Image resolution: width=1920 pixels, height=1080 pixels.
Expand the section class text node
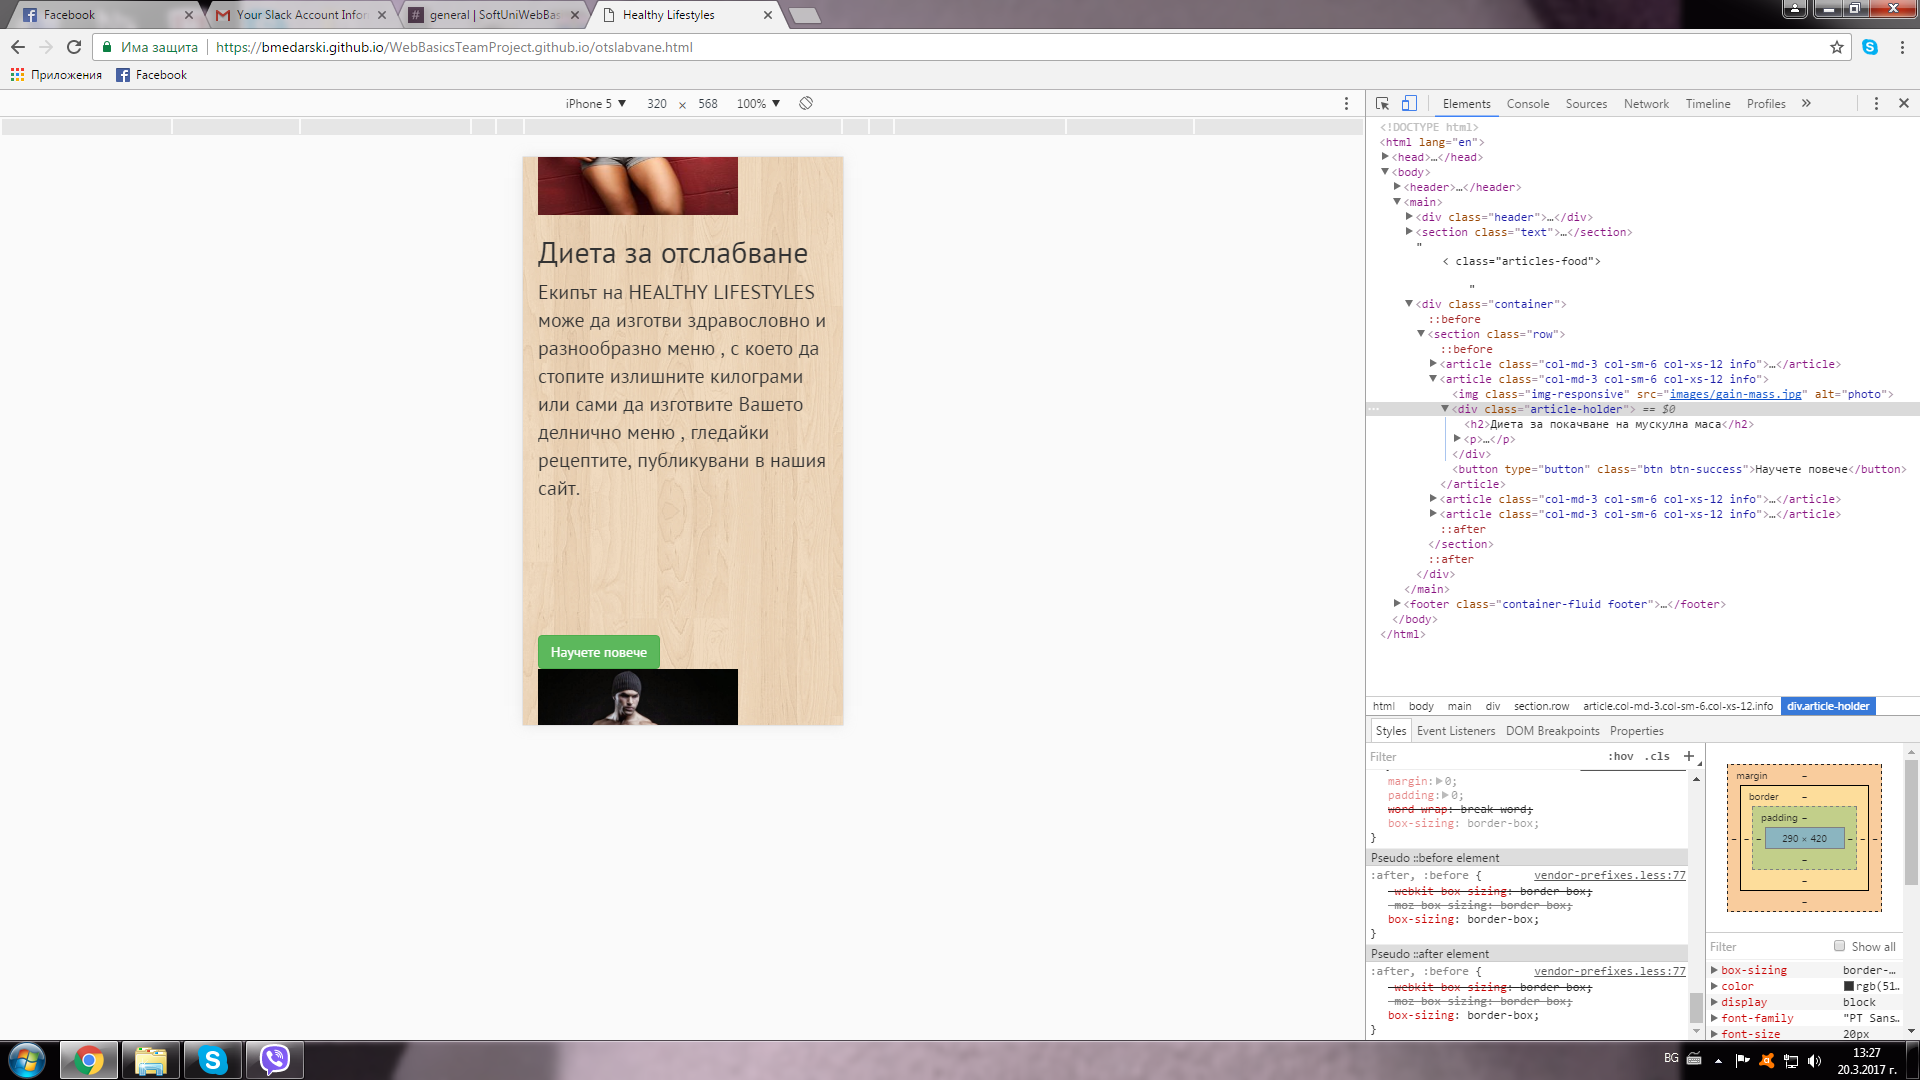point(1409,232)
